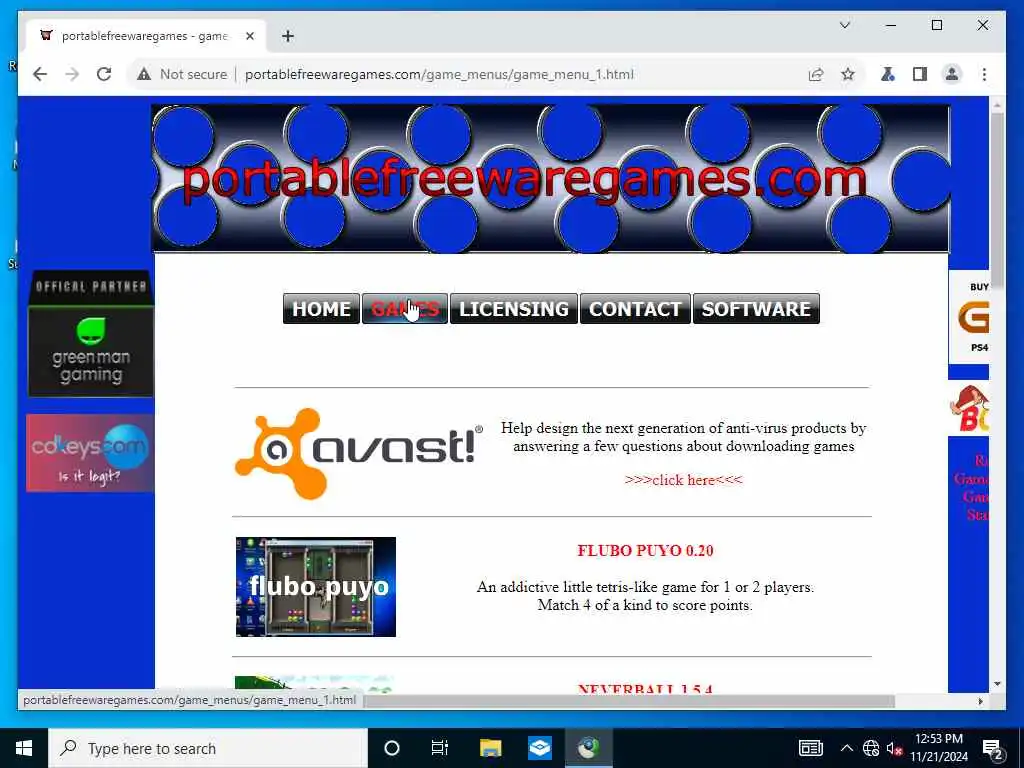Close the portablefreewaregames tab
1024x768 pixels.
click(x=249, y=36)
